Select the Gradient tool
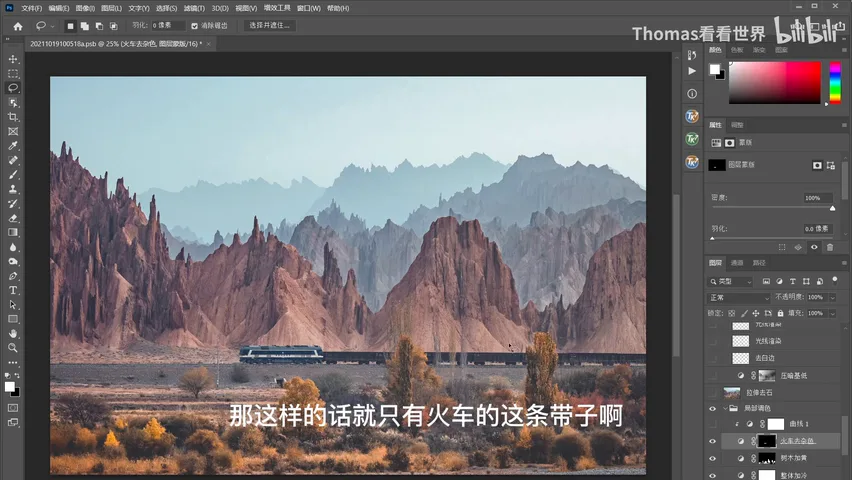Image resolution: width=852 pixels, height=480 pixels. point(13,233)
